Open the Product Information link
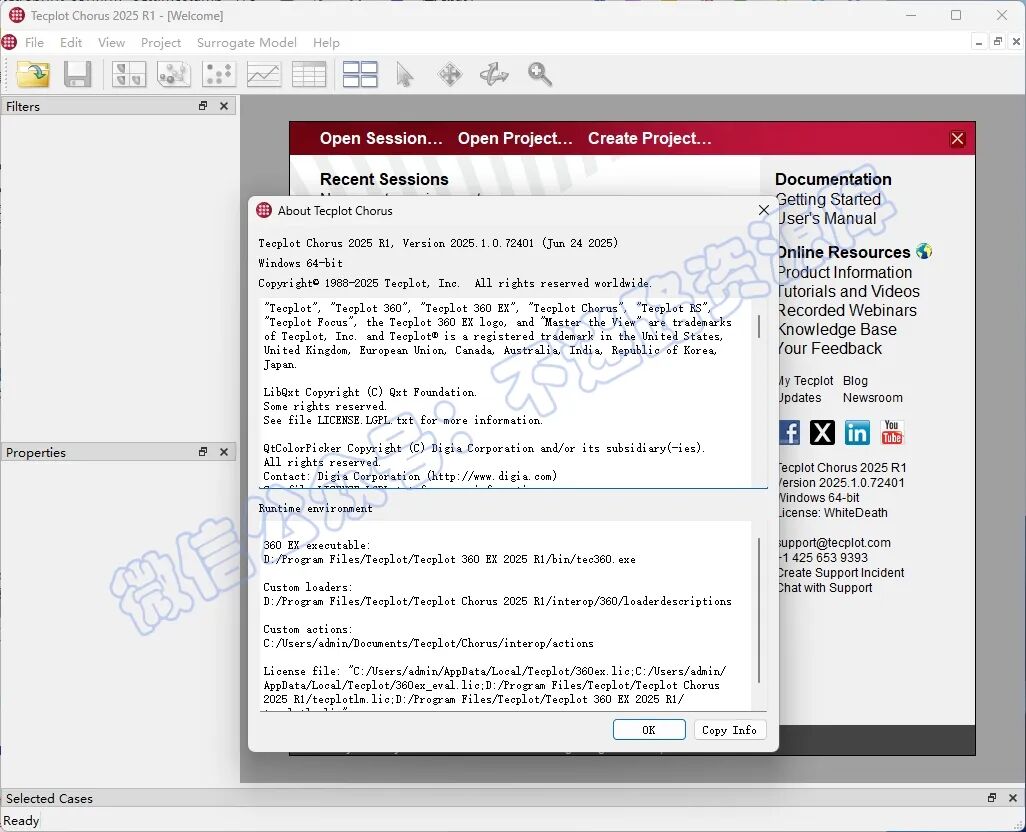Viewport: 1026px width, 832px height. pos(845,272)
